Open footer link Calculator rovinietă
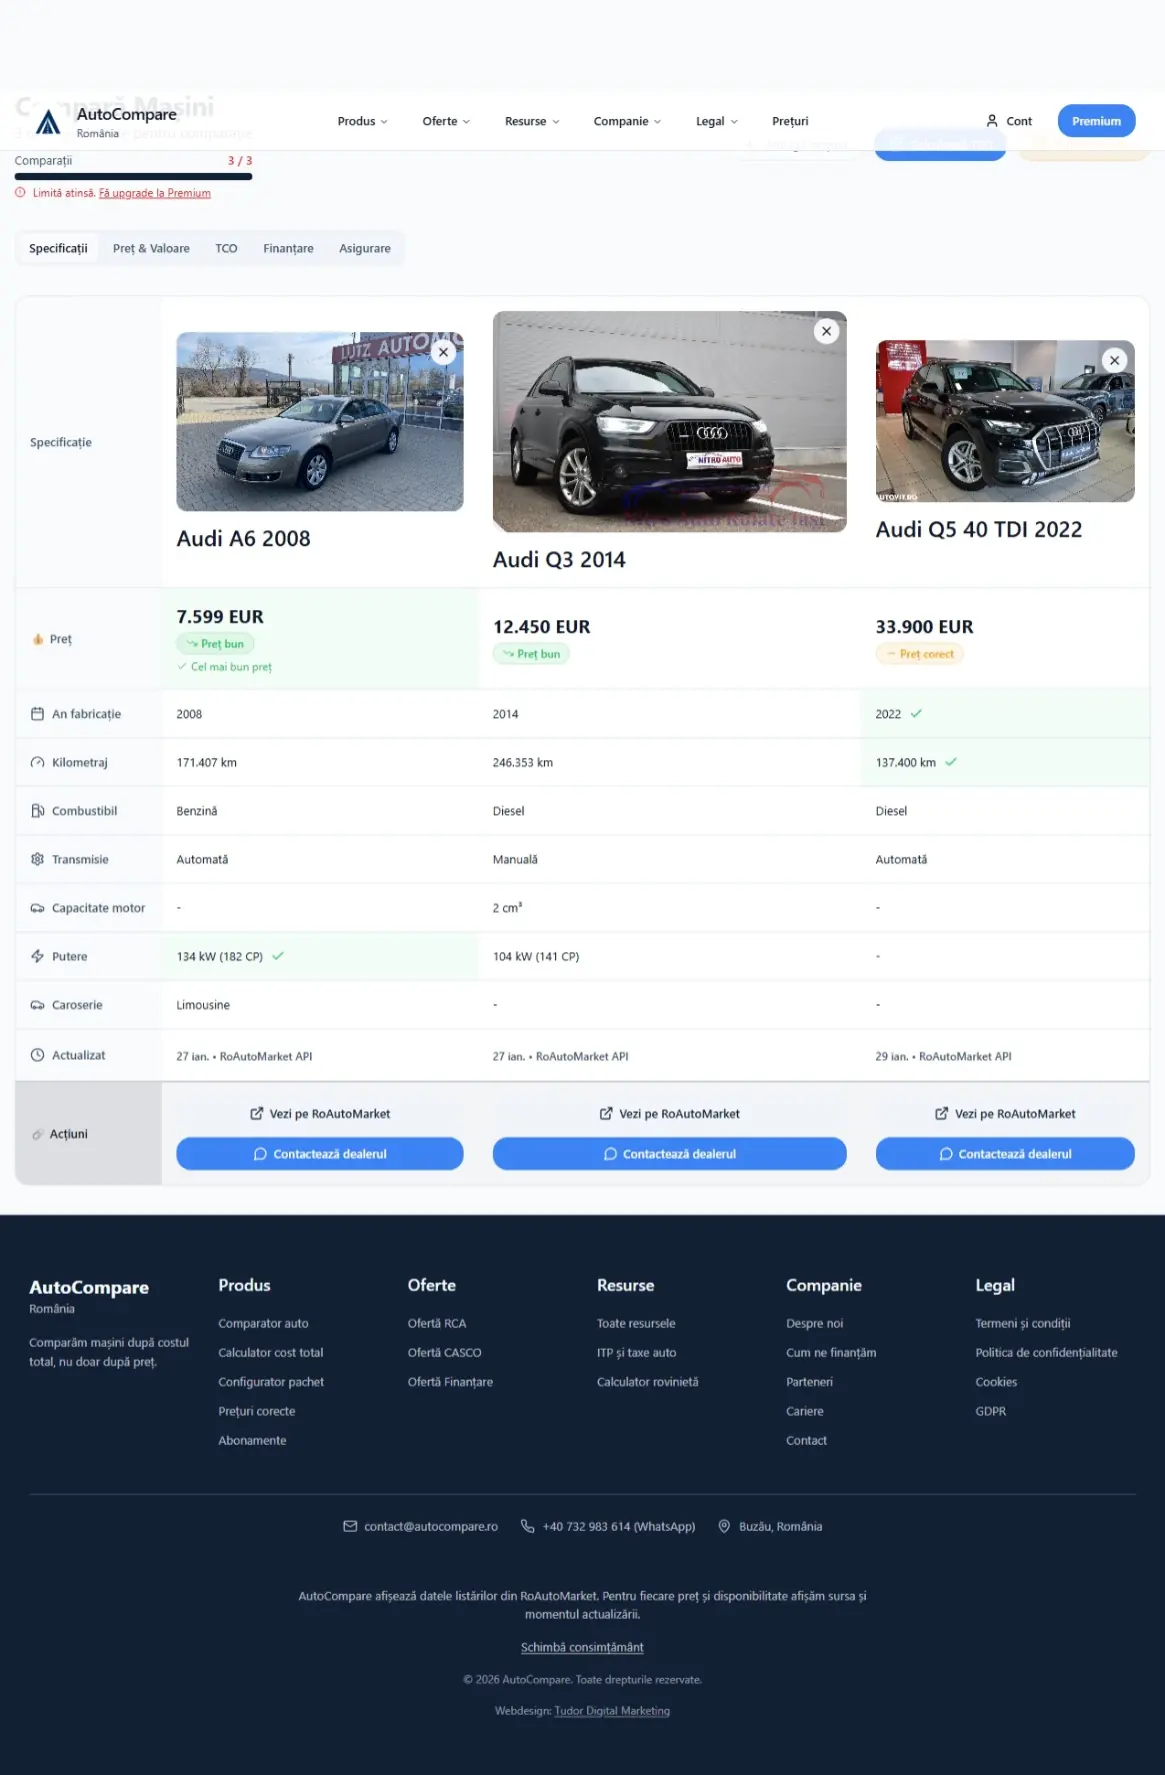Screen dimensions: 1165x1775 coord(647,1382)
